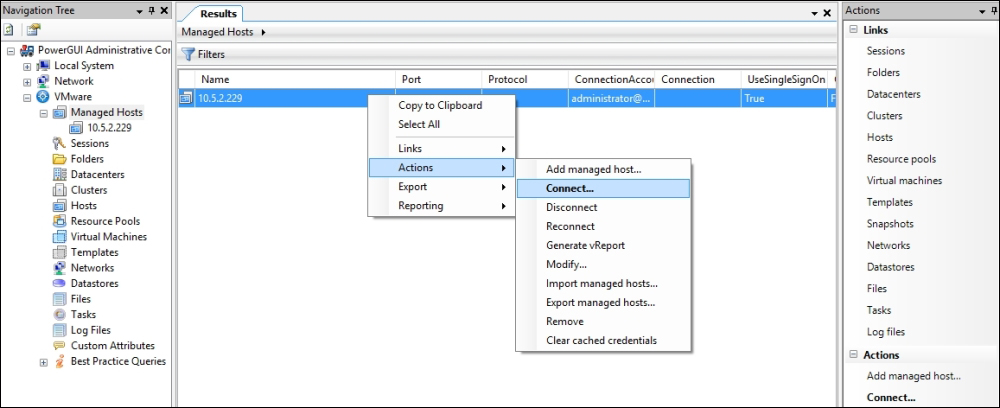Click the row icon beside 10.5.2.229 in results

pos(186,98)
